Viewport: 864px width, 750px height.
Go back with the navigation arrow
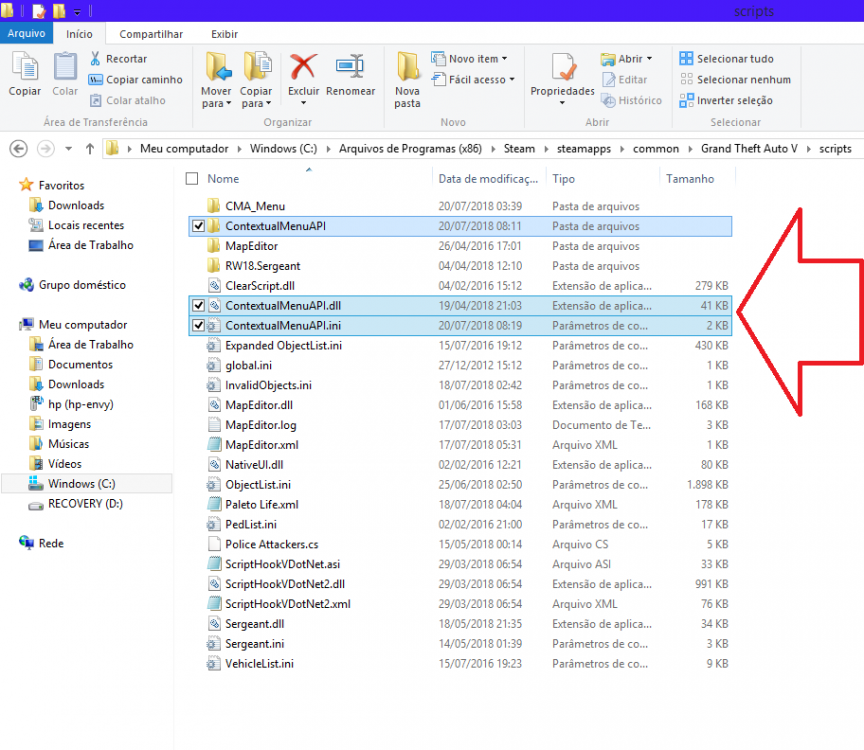tap(19, 149)
